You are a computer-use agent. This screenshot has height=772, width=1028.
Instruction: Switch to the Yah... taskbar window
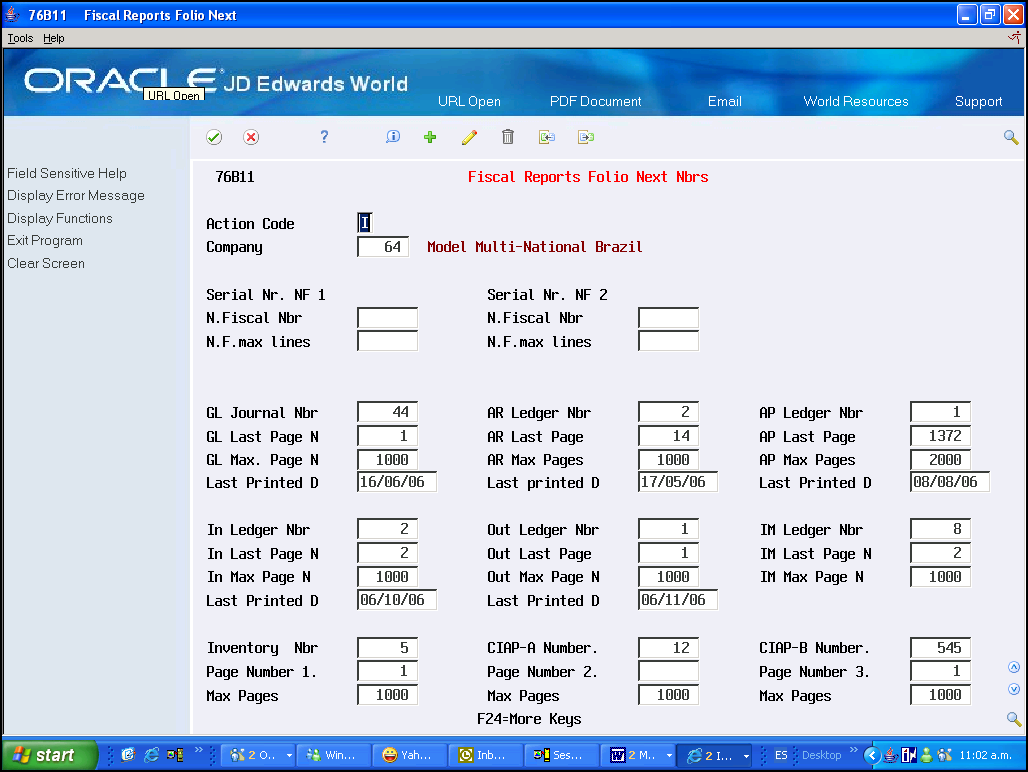click(409, 755)
